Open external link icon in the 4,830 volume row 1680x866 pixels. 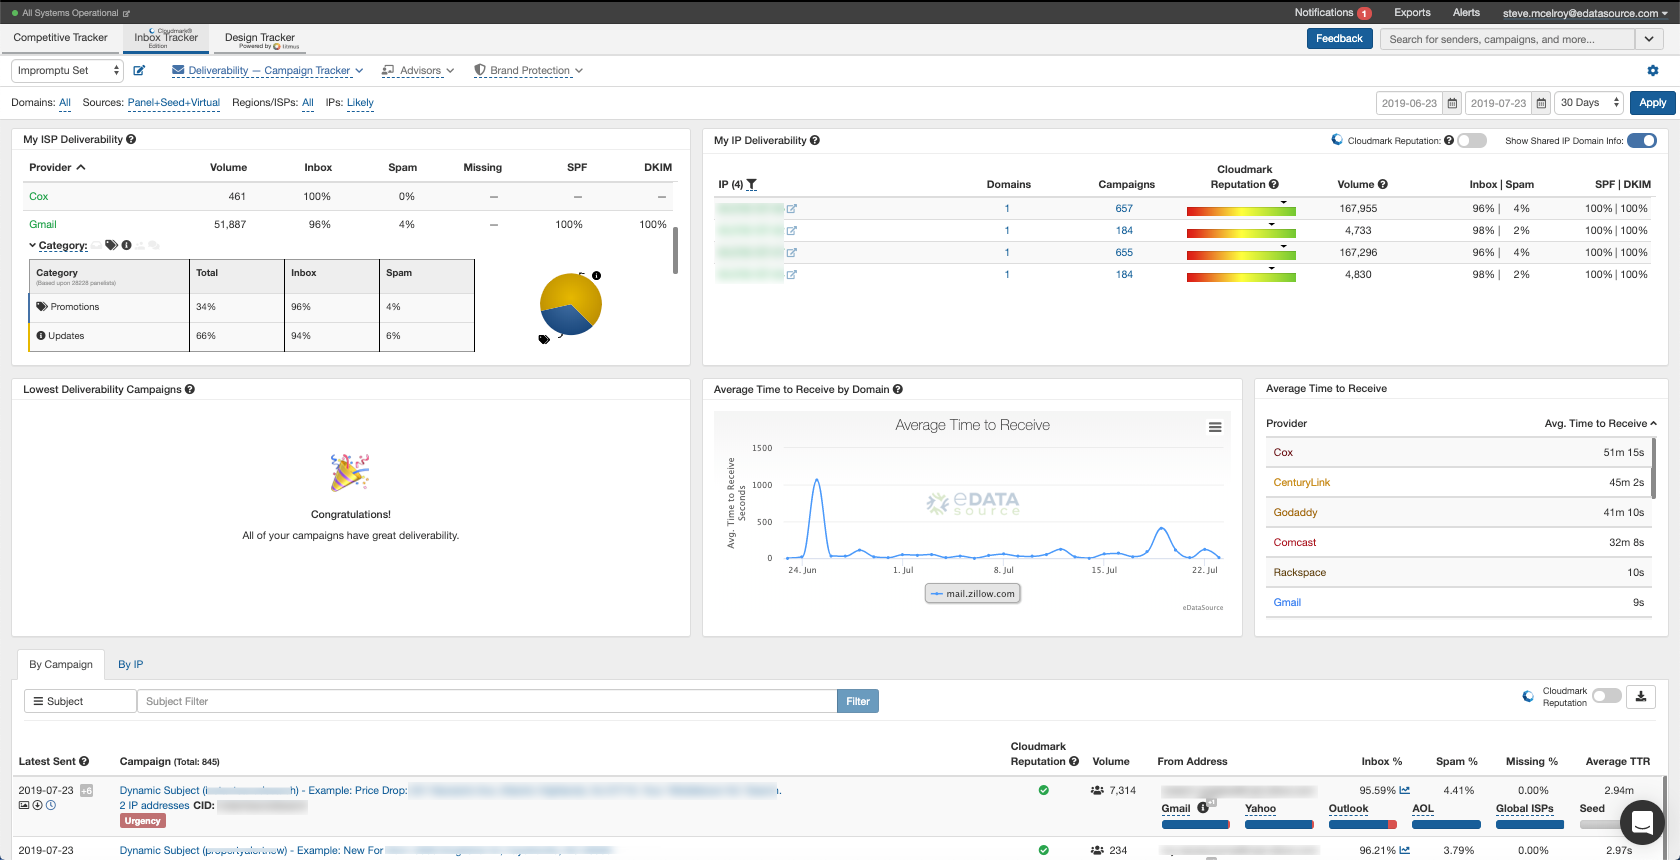tap(791, 275)
